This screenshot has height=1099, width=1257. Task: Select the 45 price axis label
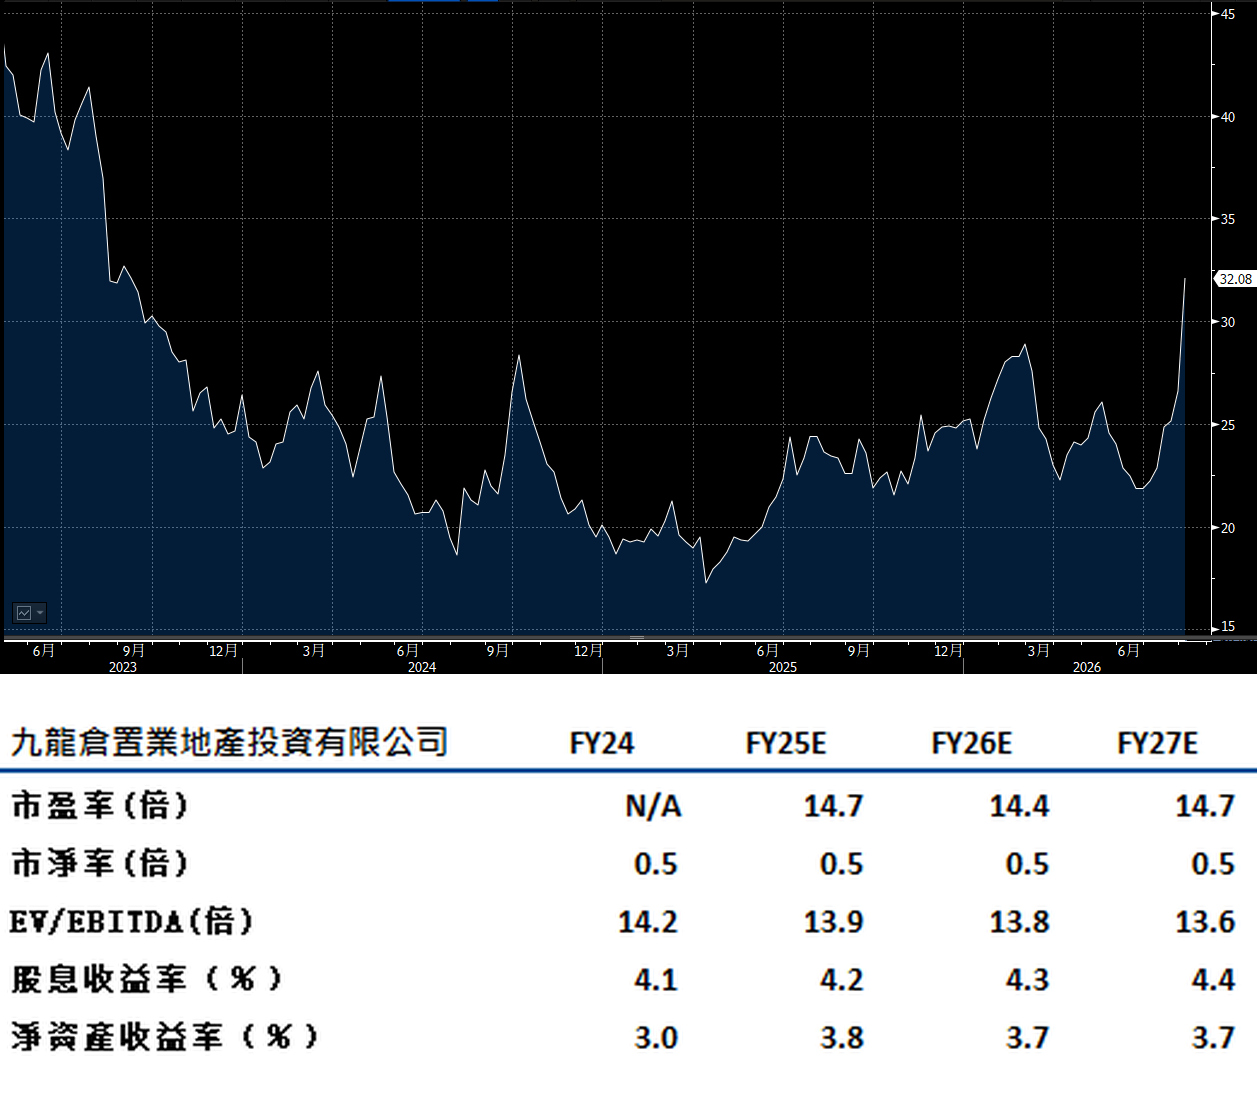point(1229,14)
